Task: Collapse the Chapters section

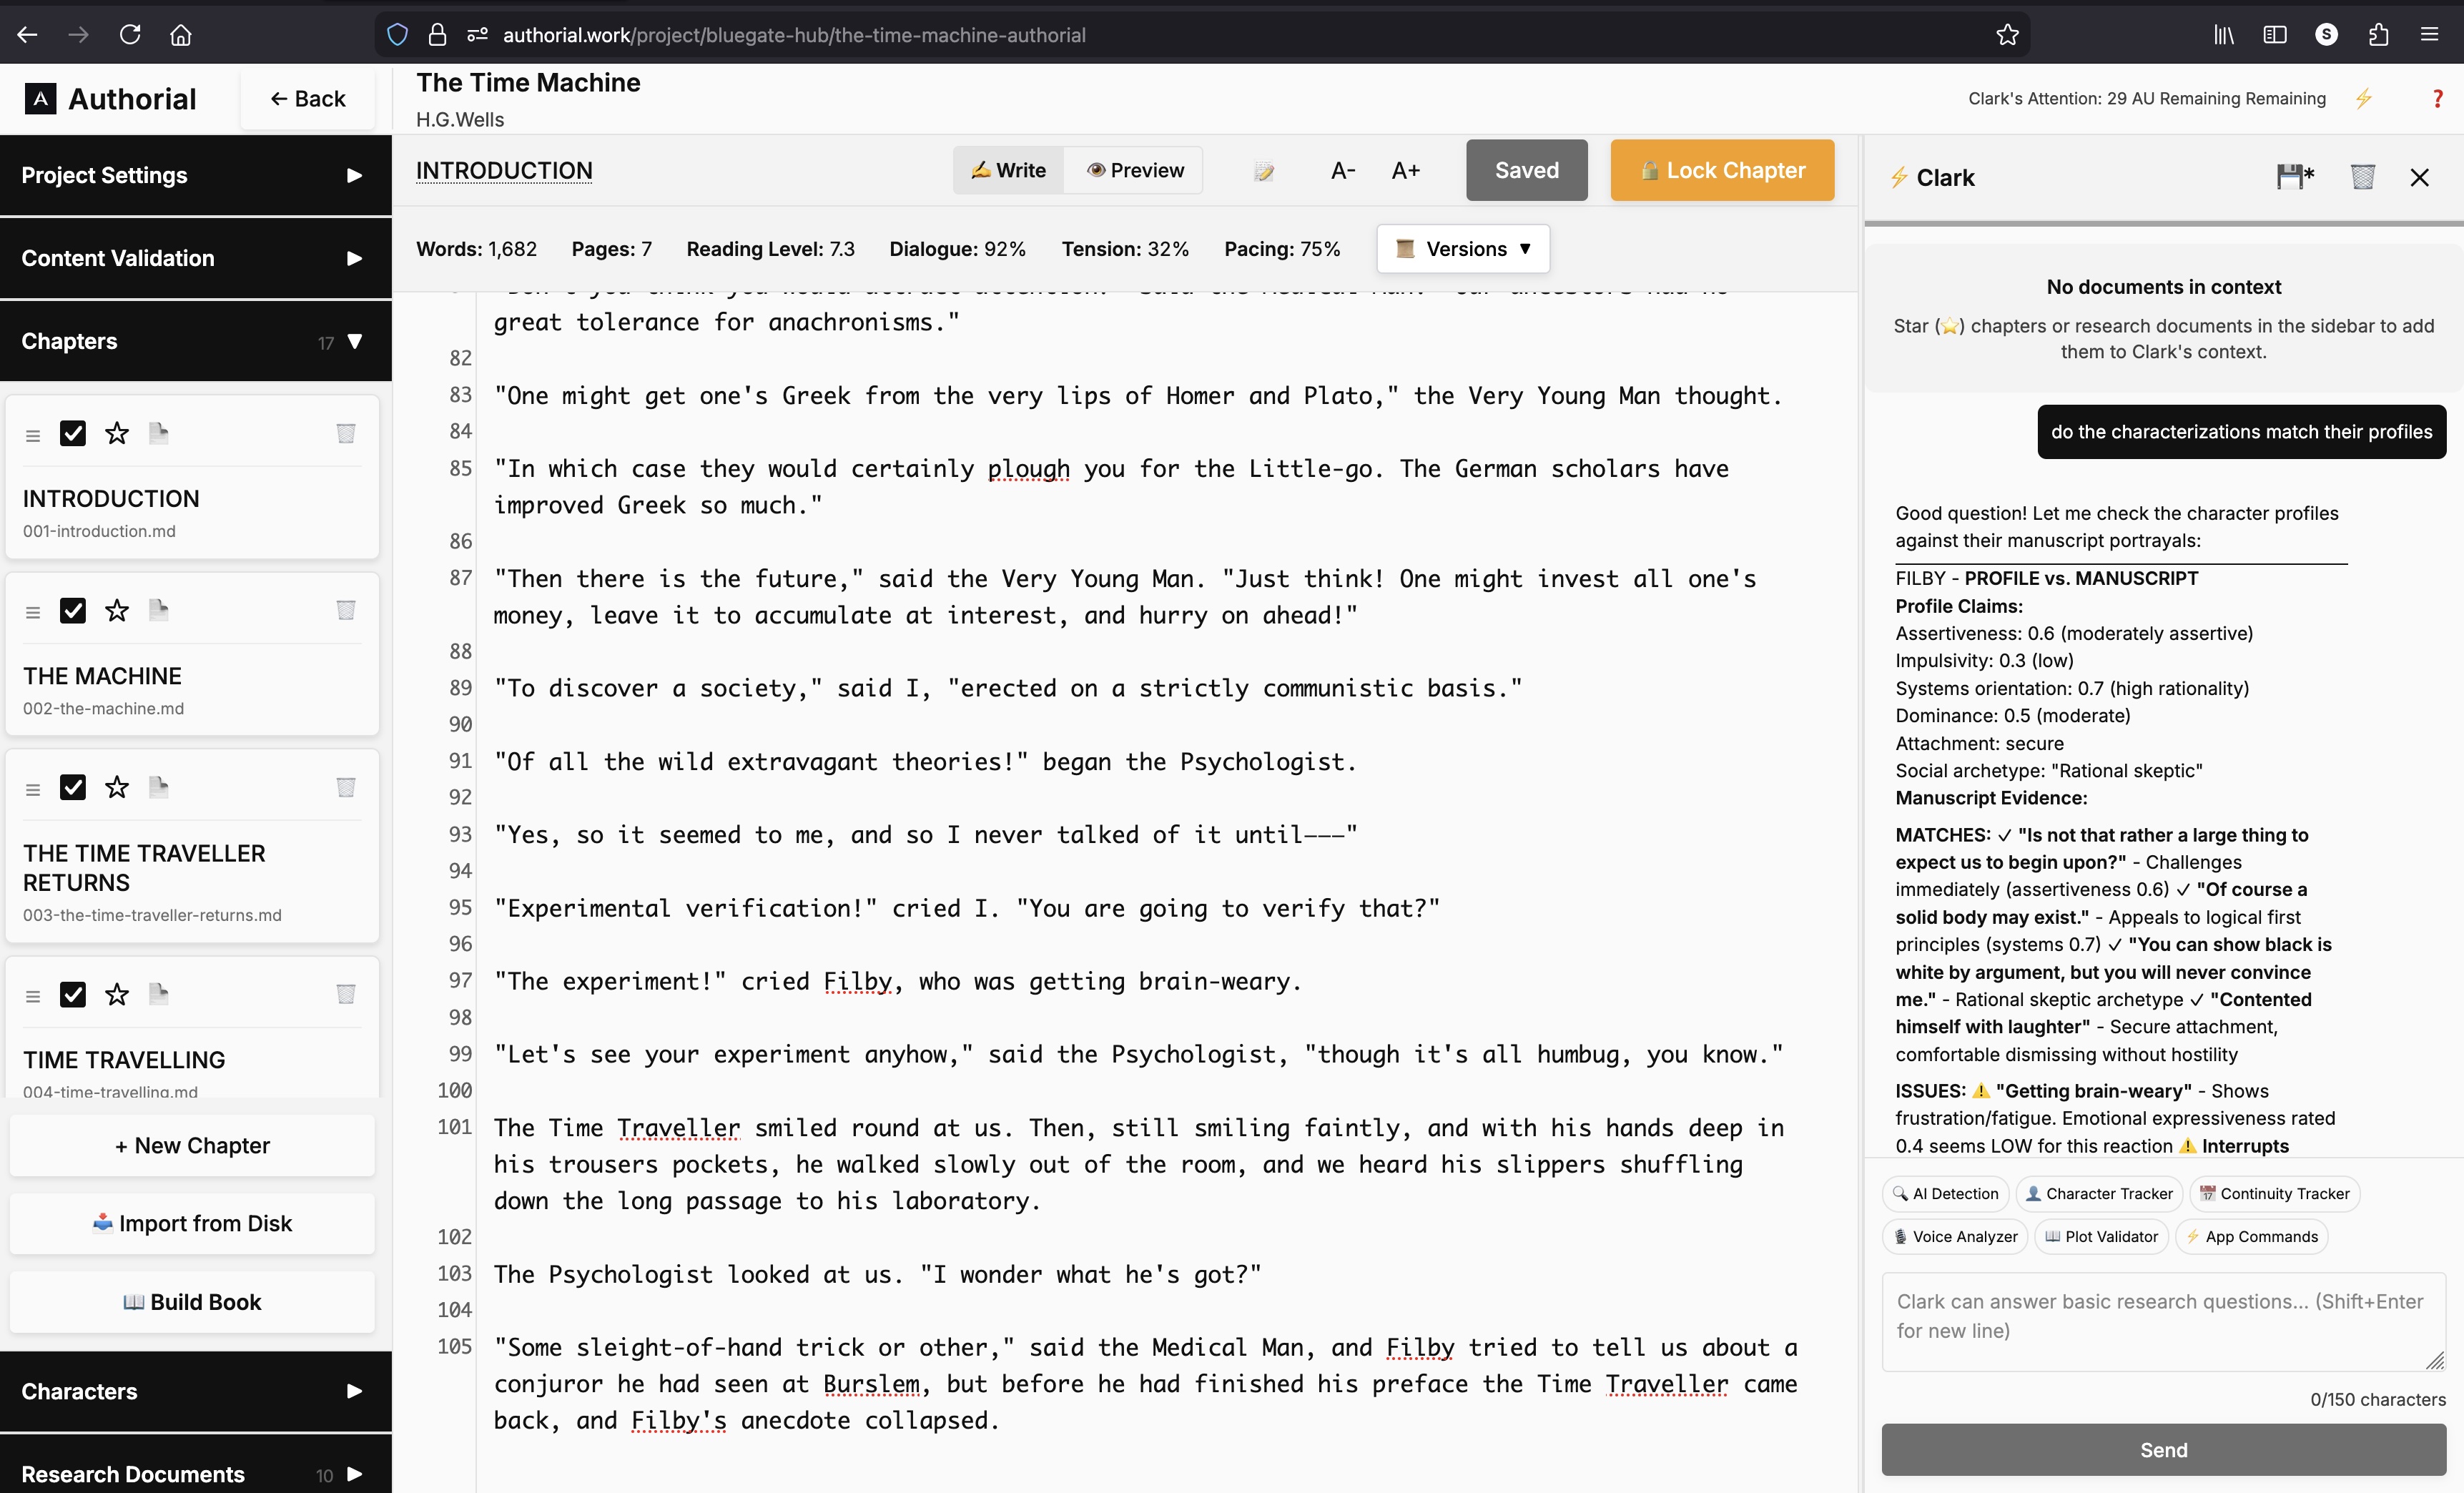Action: point(356,341)
